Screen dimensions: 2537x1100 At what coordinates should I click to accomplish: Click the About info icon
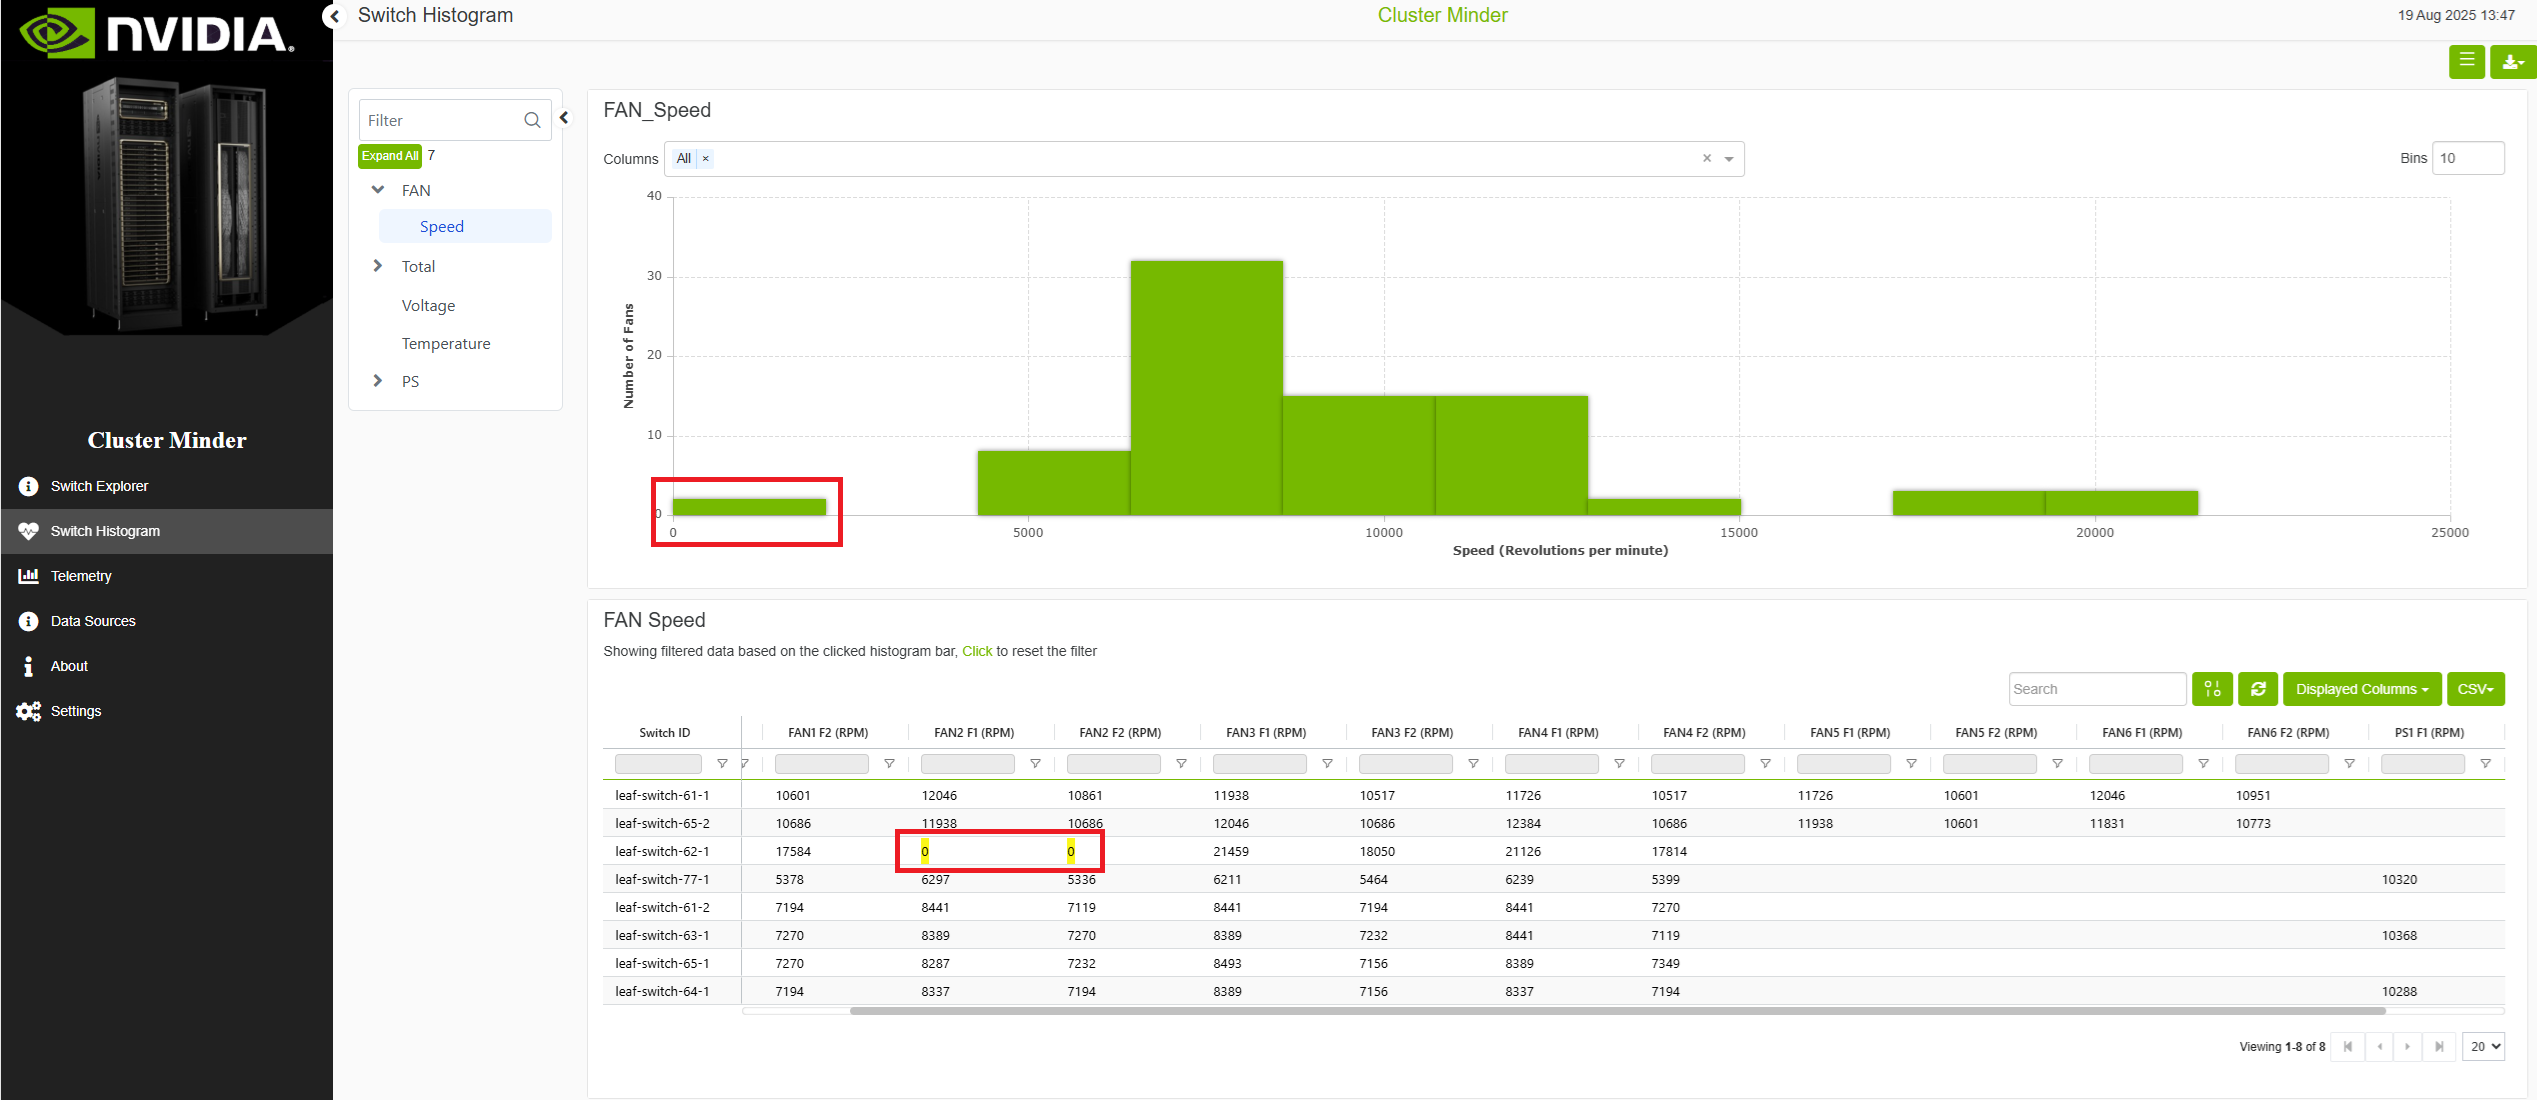coord(28,666)
